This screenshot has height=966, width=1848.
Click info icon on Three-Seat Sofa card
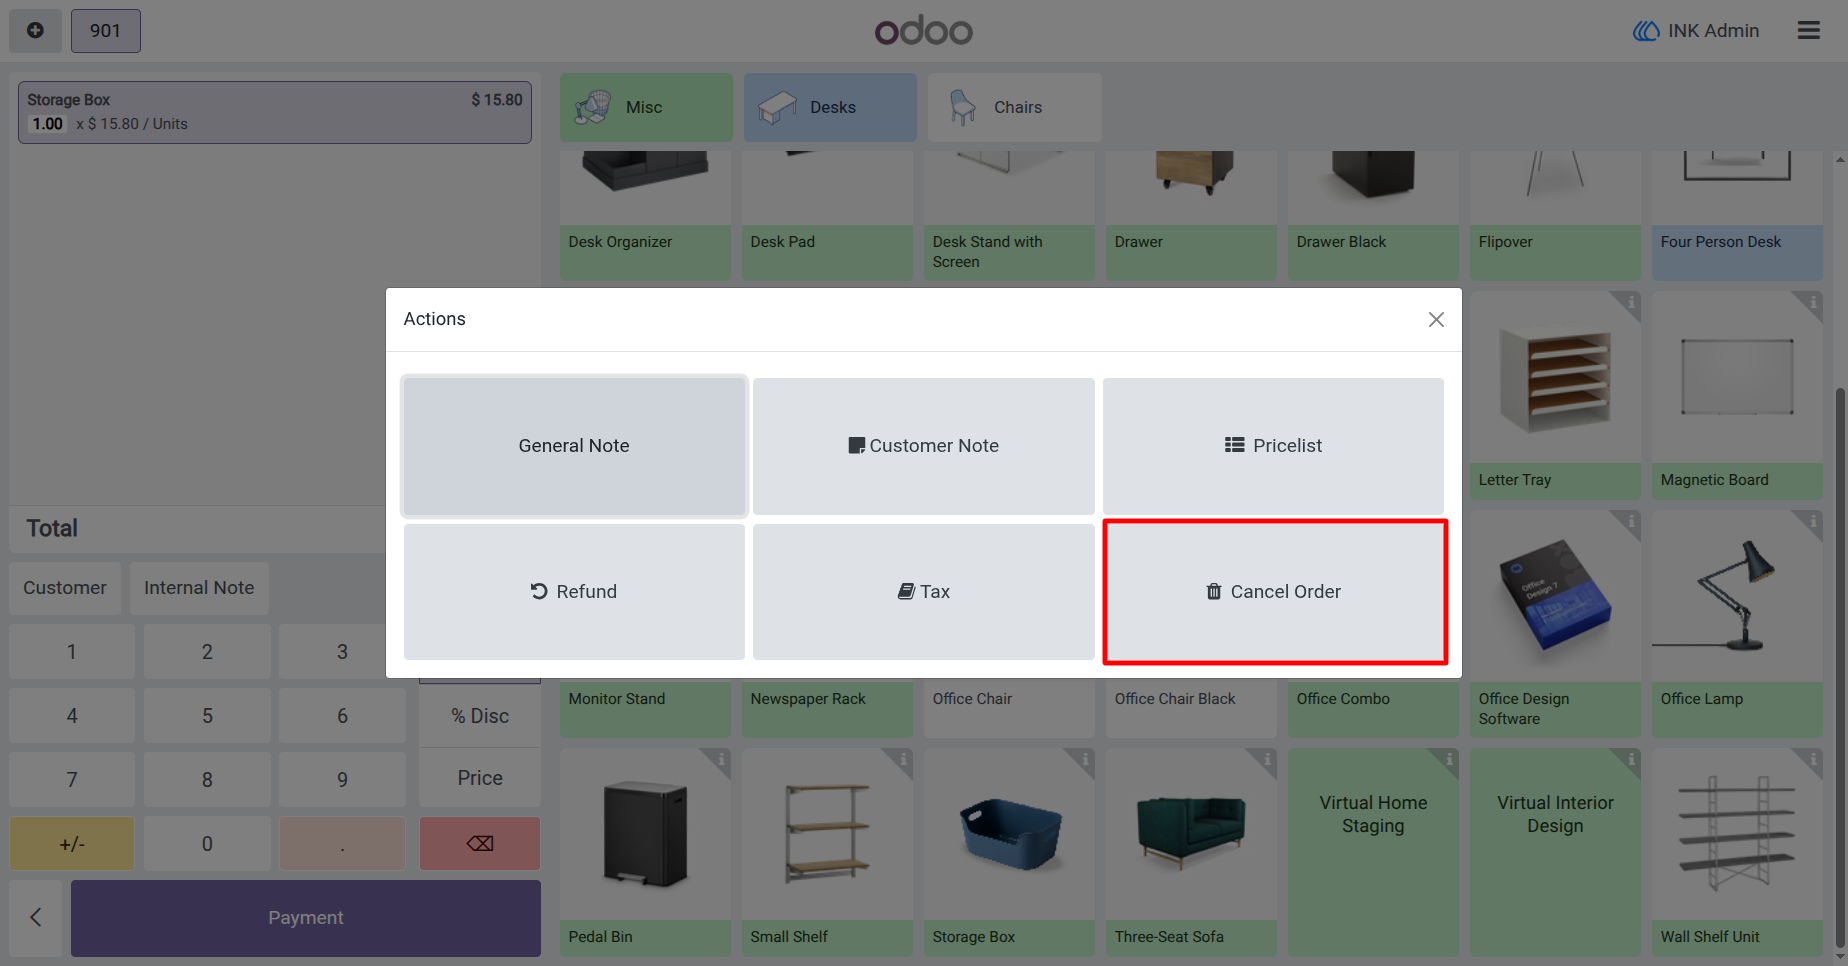coord(1267,760)
